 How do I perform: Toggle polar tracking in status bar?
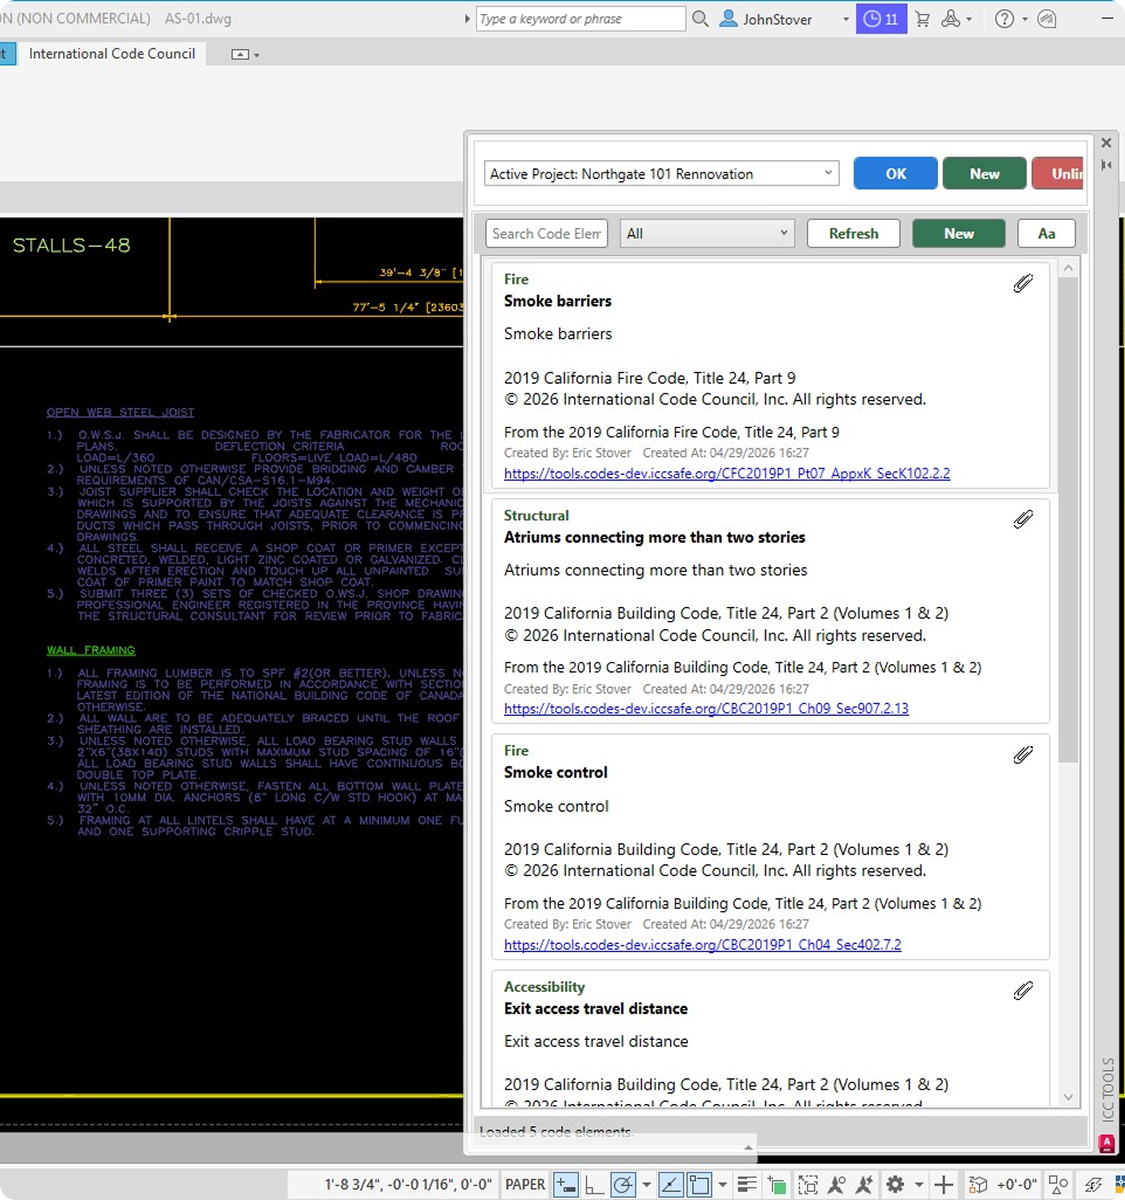(x=623, y=1185)
